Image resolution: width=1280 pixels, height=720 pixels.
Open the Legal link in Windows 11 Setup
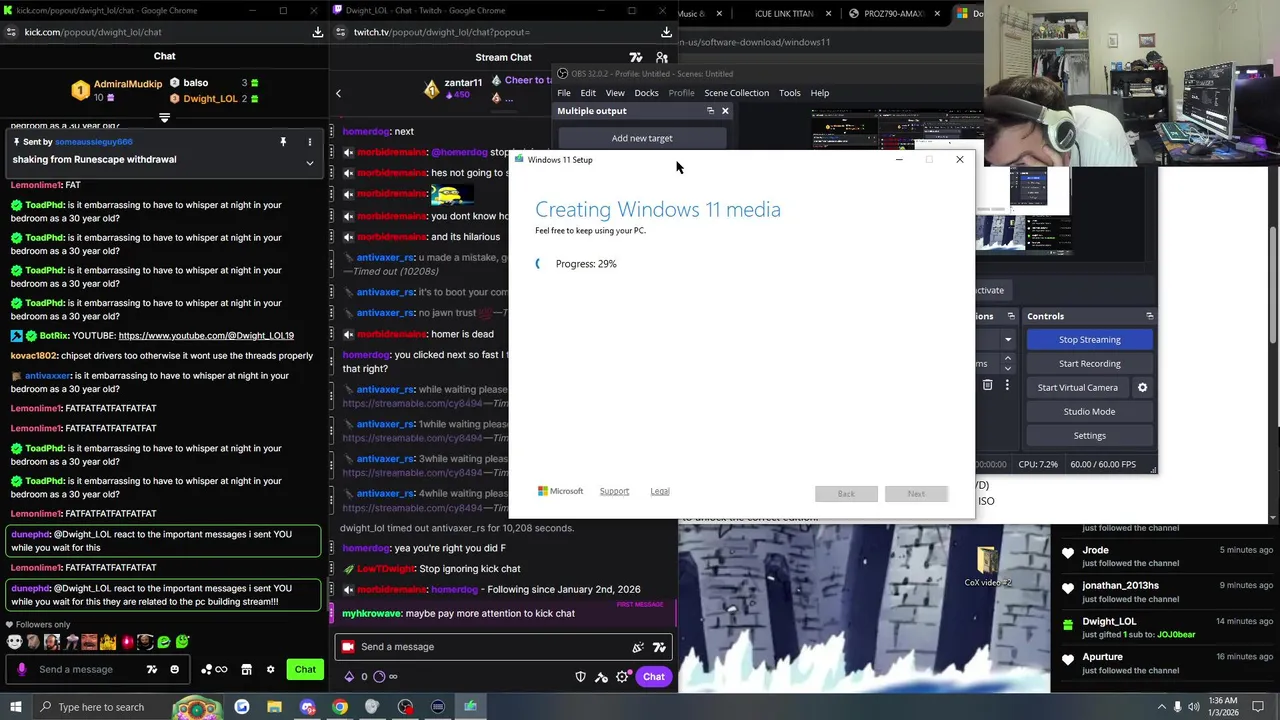click(x=660, y=491)
